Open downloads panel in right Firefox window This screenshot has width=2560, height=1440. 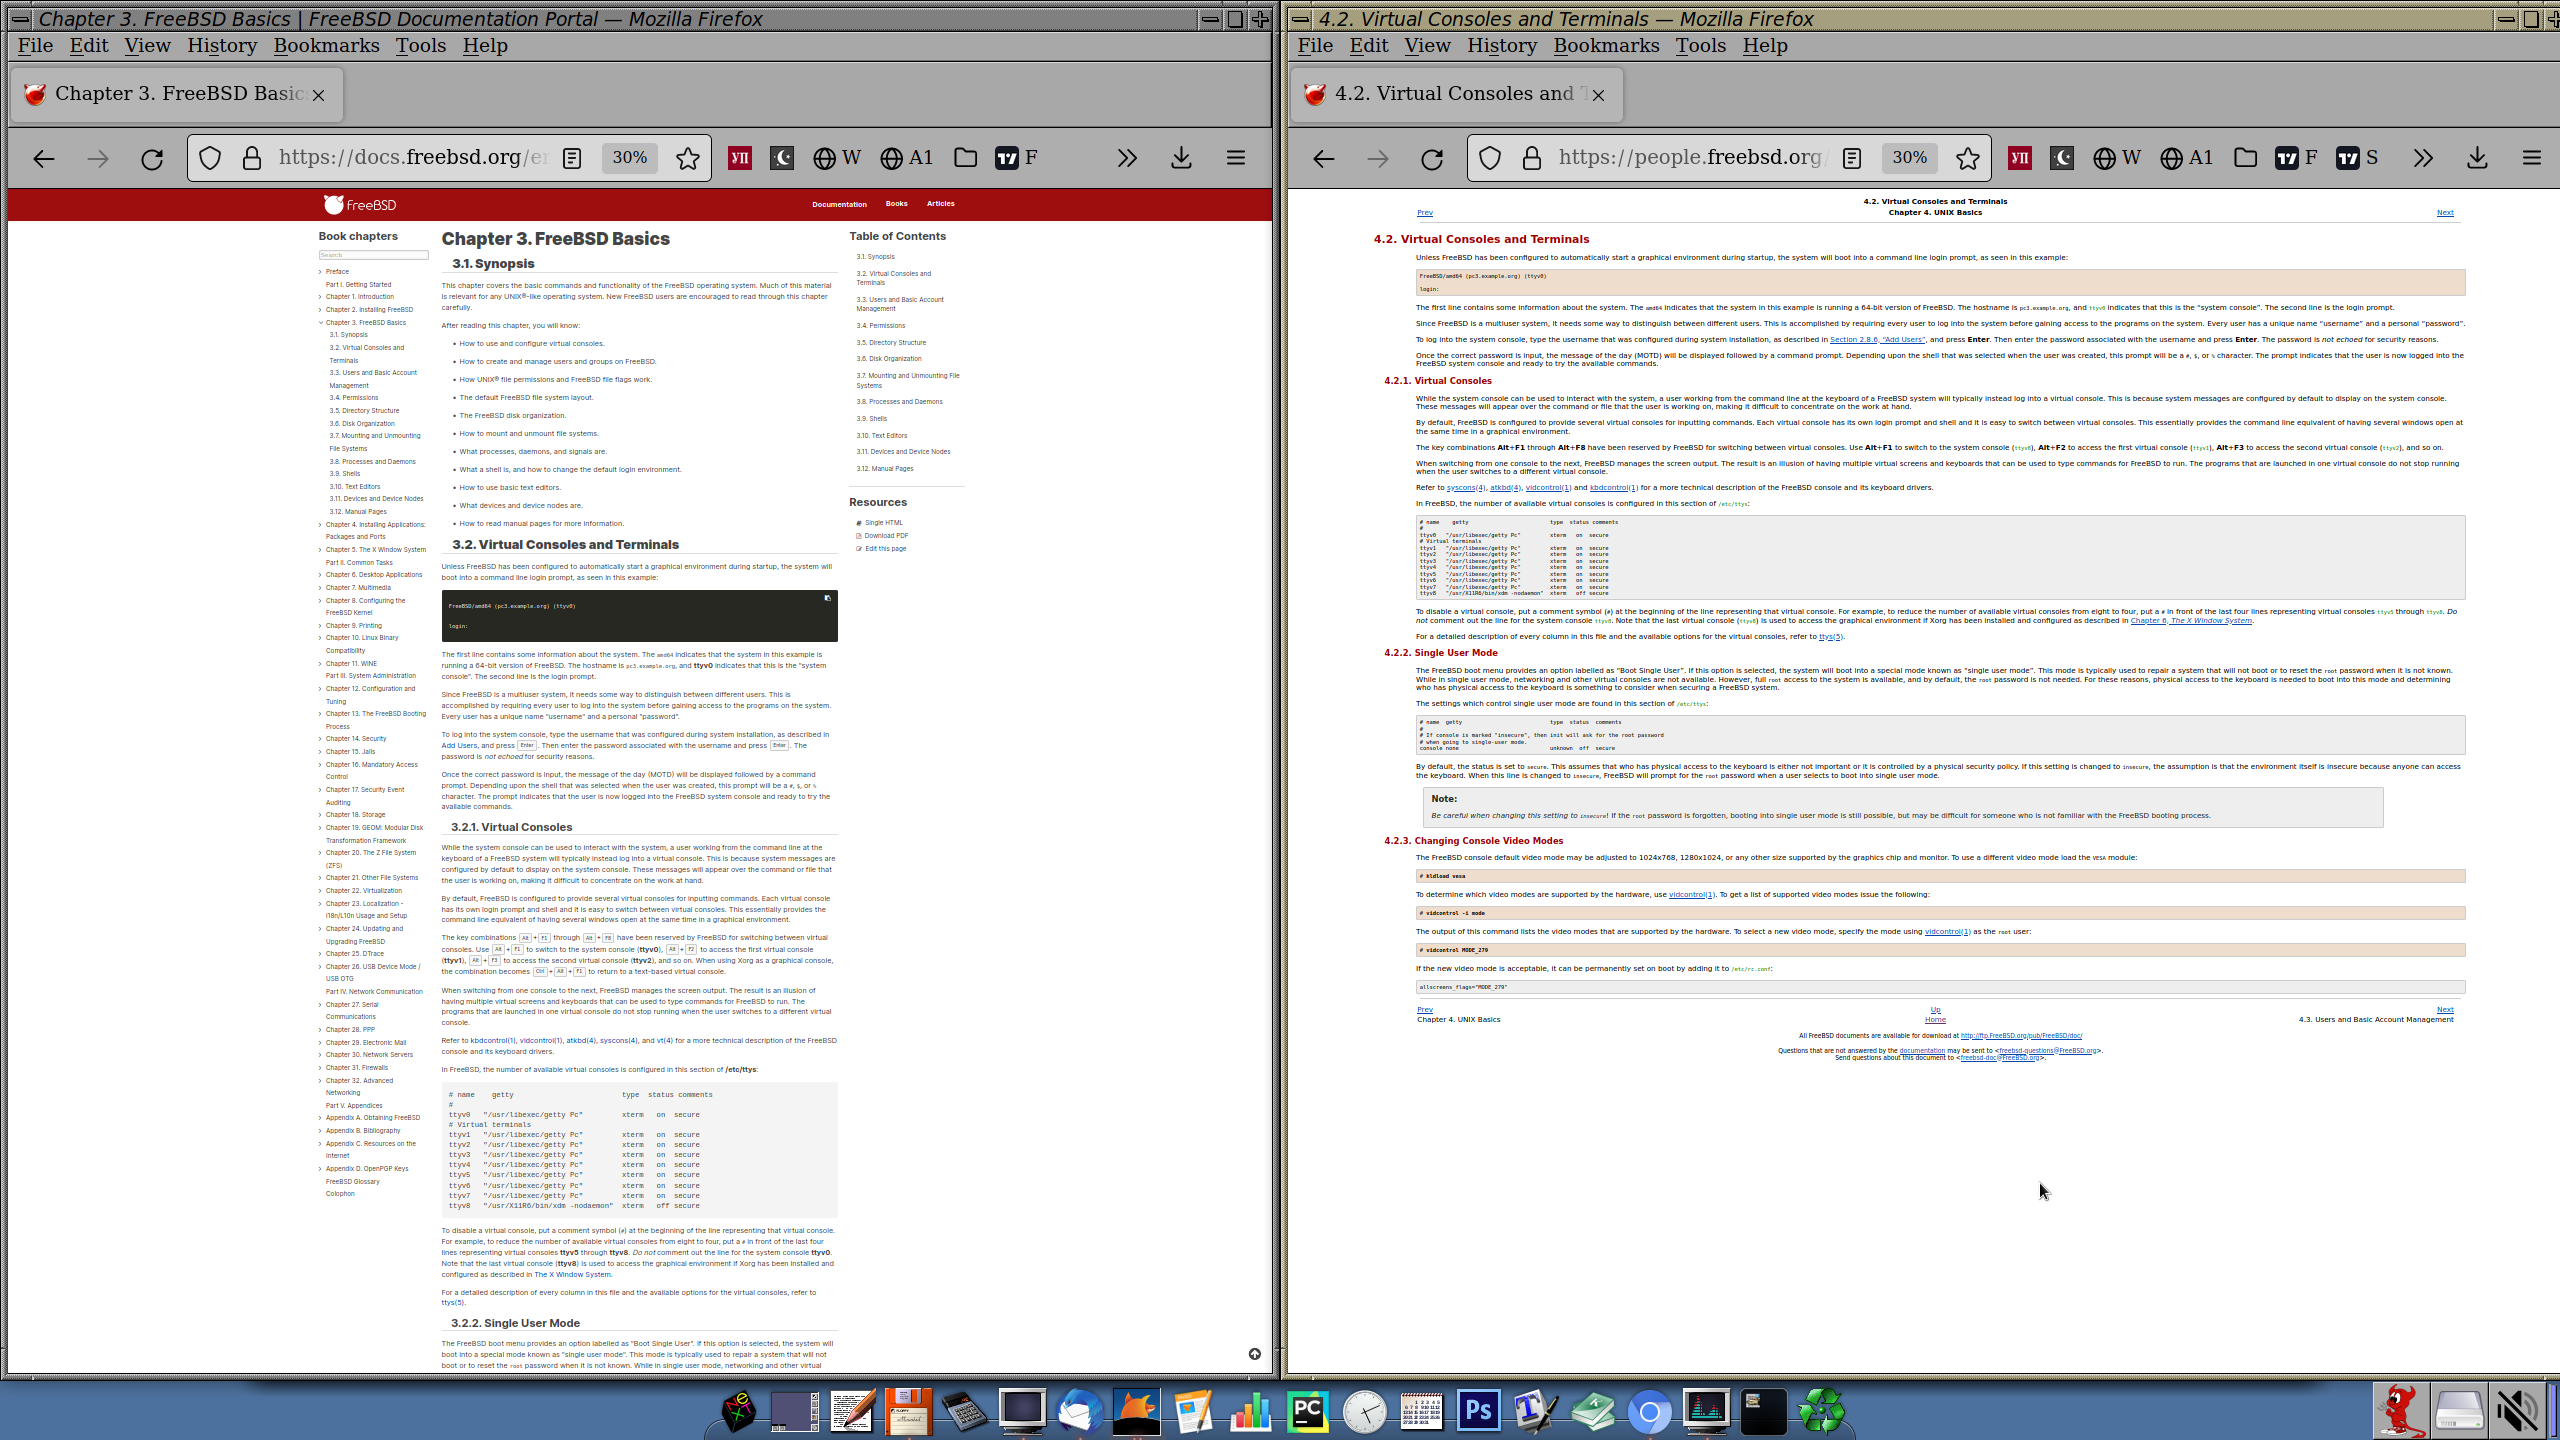click(2477, 158)
